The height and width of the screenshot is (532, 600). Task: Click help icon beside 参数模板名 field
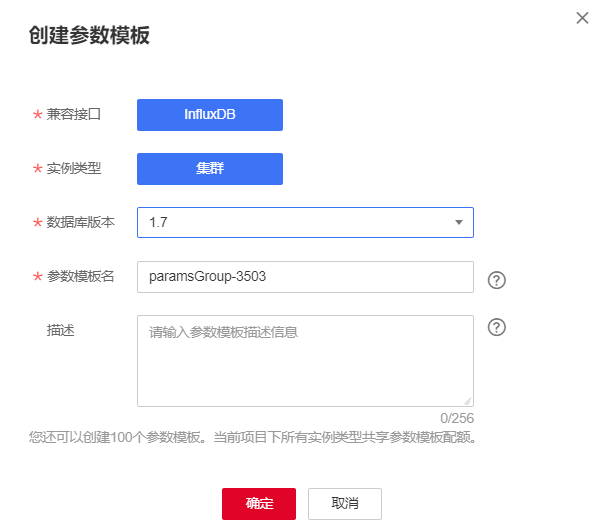tap(497, 280)
